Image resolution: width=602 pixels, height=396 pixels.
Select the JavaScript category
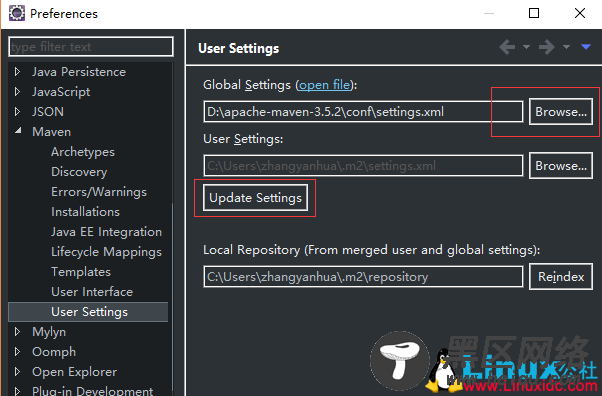tap(61, 92)
